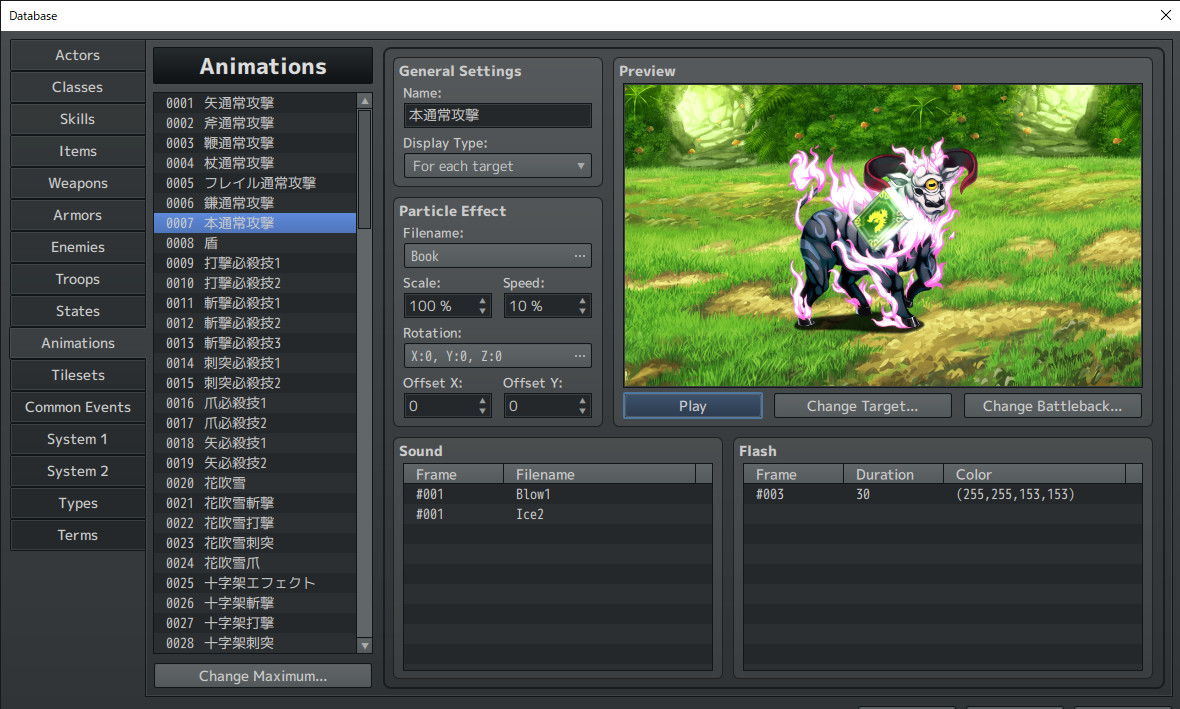Play the animation preview
1180x709 pixels.
[x=692, y=405]
